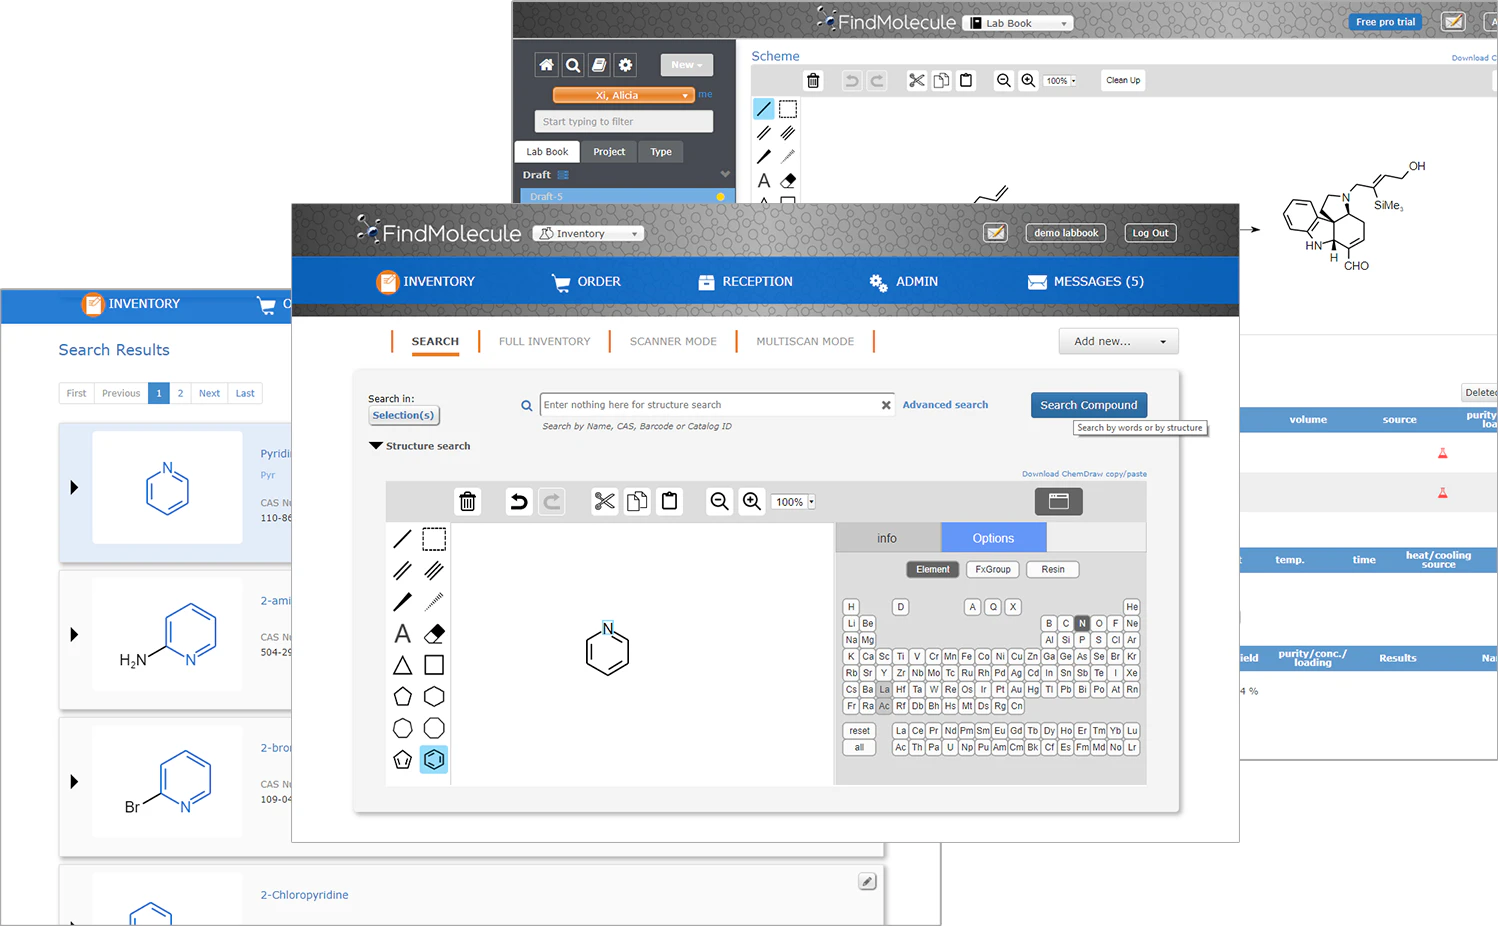Expand the zoom level 100% dropdown
The width and height of the screenshot is (1498, 926).
pyautogui.click(x=793, y=501)
